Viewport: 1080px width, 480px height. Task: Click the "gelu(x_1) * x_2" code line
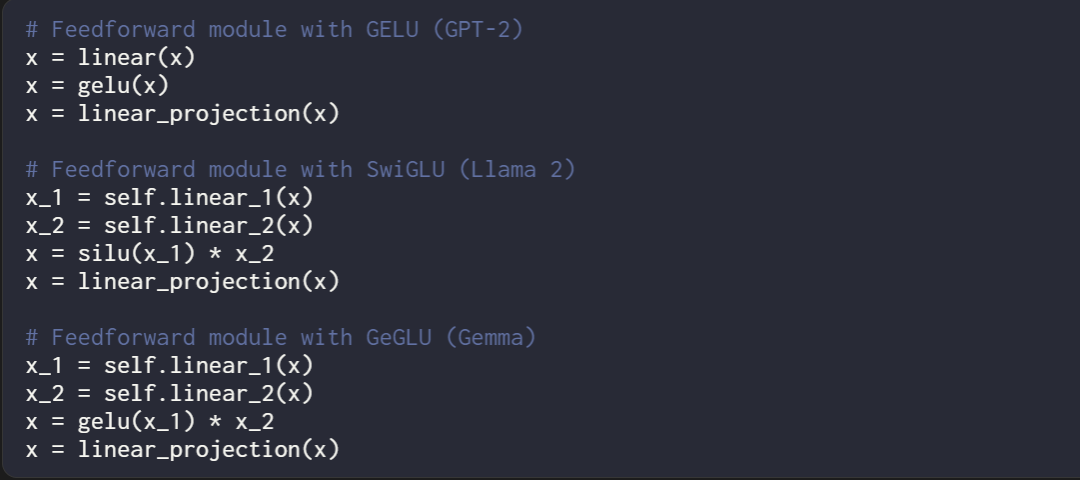(x=150, y=422)
